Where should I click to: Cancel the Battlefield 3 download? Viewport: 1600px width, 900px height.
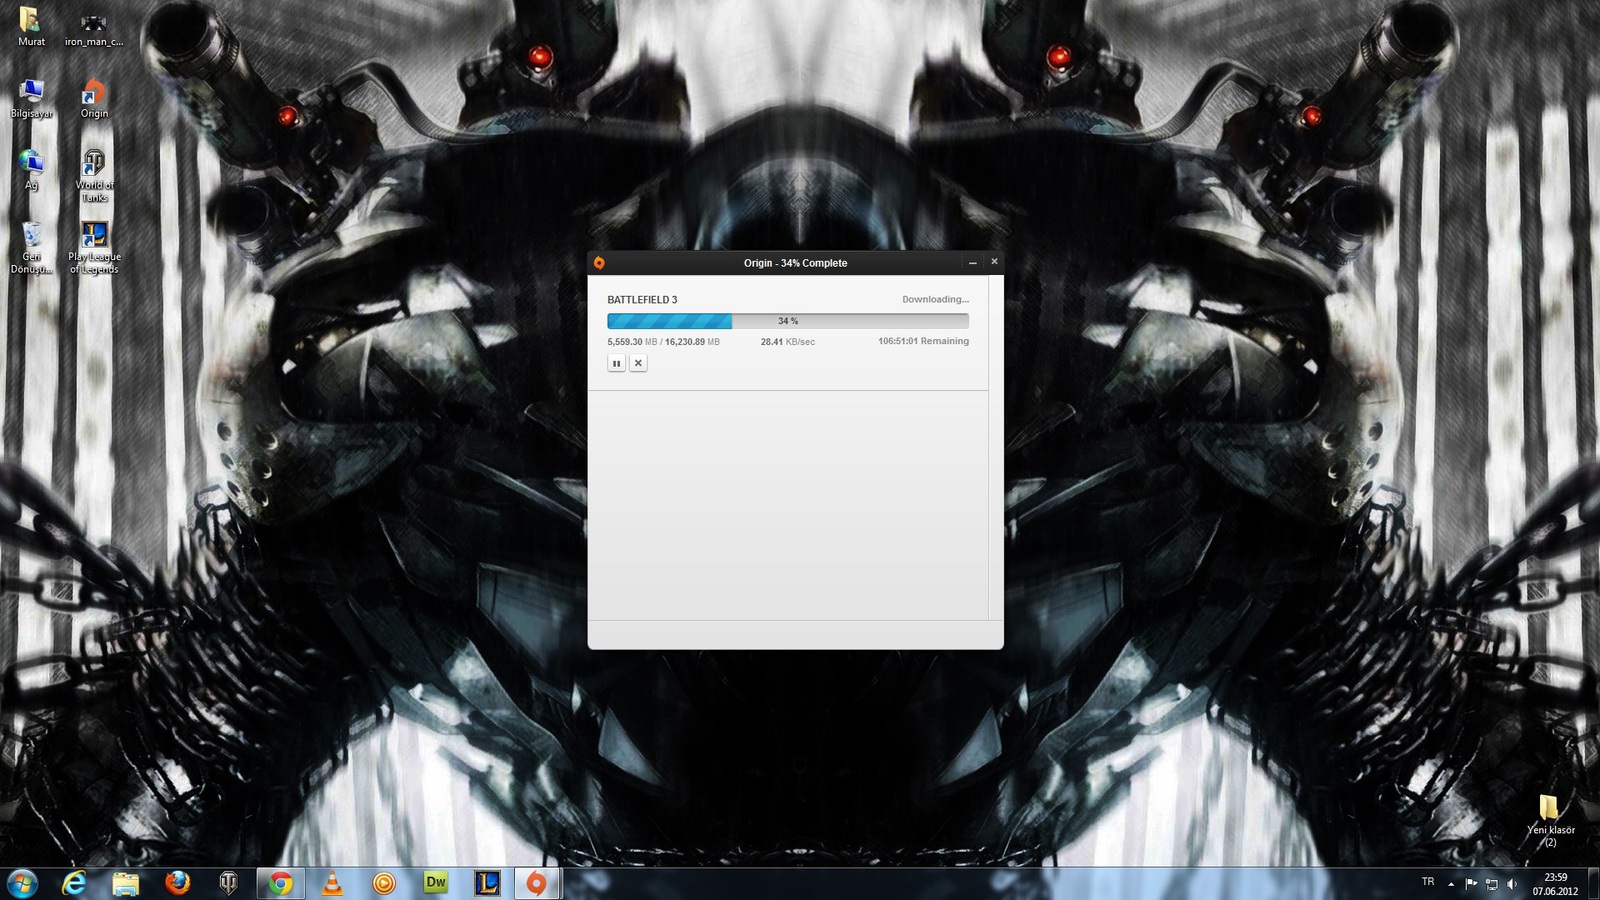pos(638,363)
